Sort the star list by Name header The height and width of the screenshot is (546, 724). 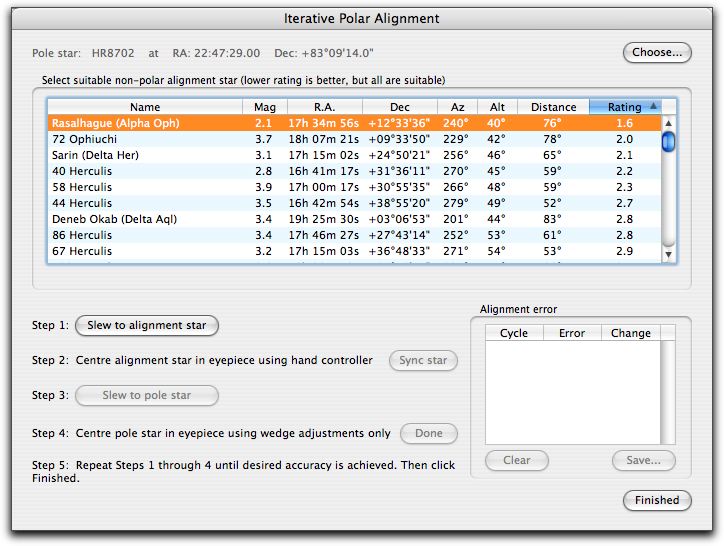pyautogui.click(x=145, y=107)
